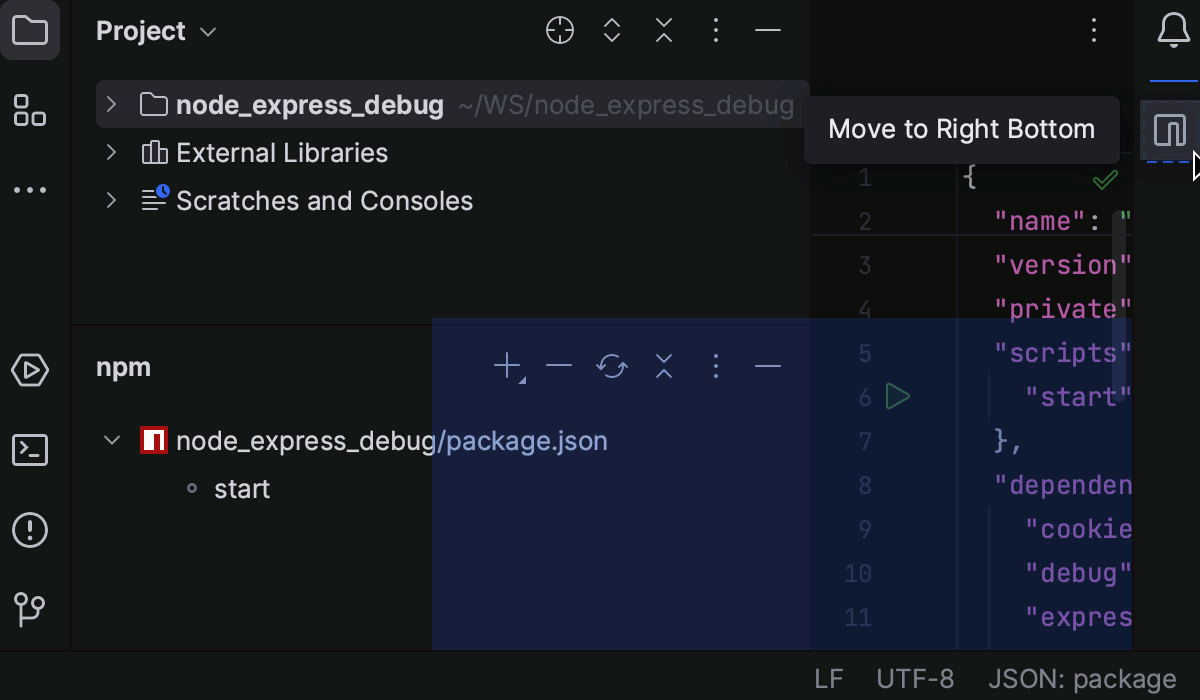The height and width of the screenshot is (700, 1200).
Task: Expand the node_express_debug folder
Action: click(x=111, y=104)
